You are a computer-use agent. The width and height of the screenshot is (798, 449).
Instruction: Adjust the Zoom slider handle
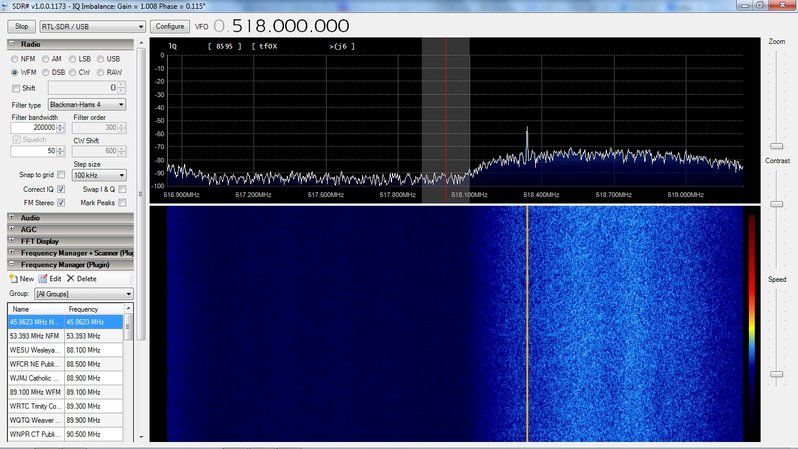click(x=777, y=146)
